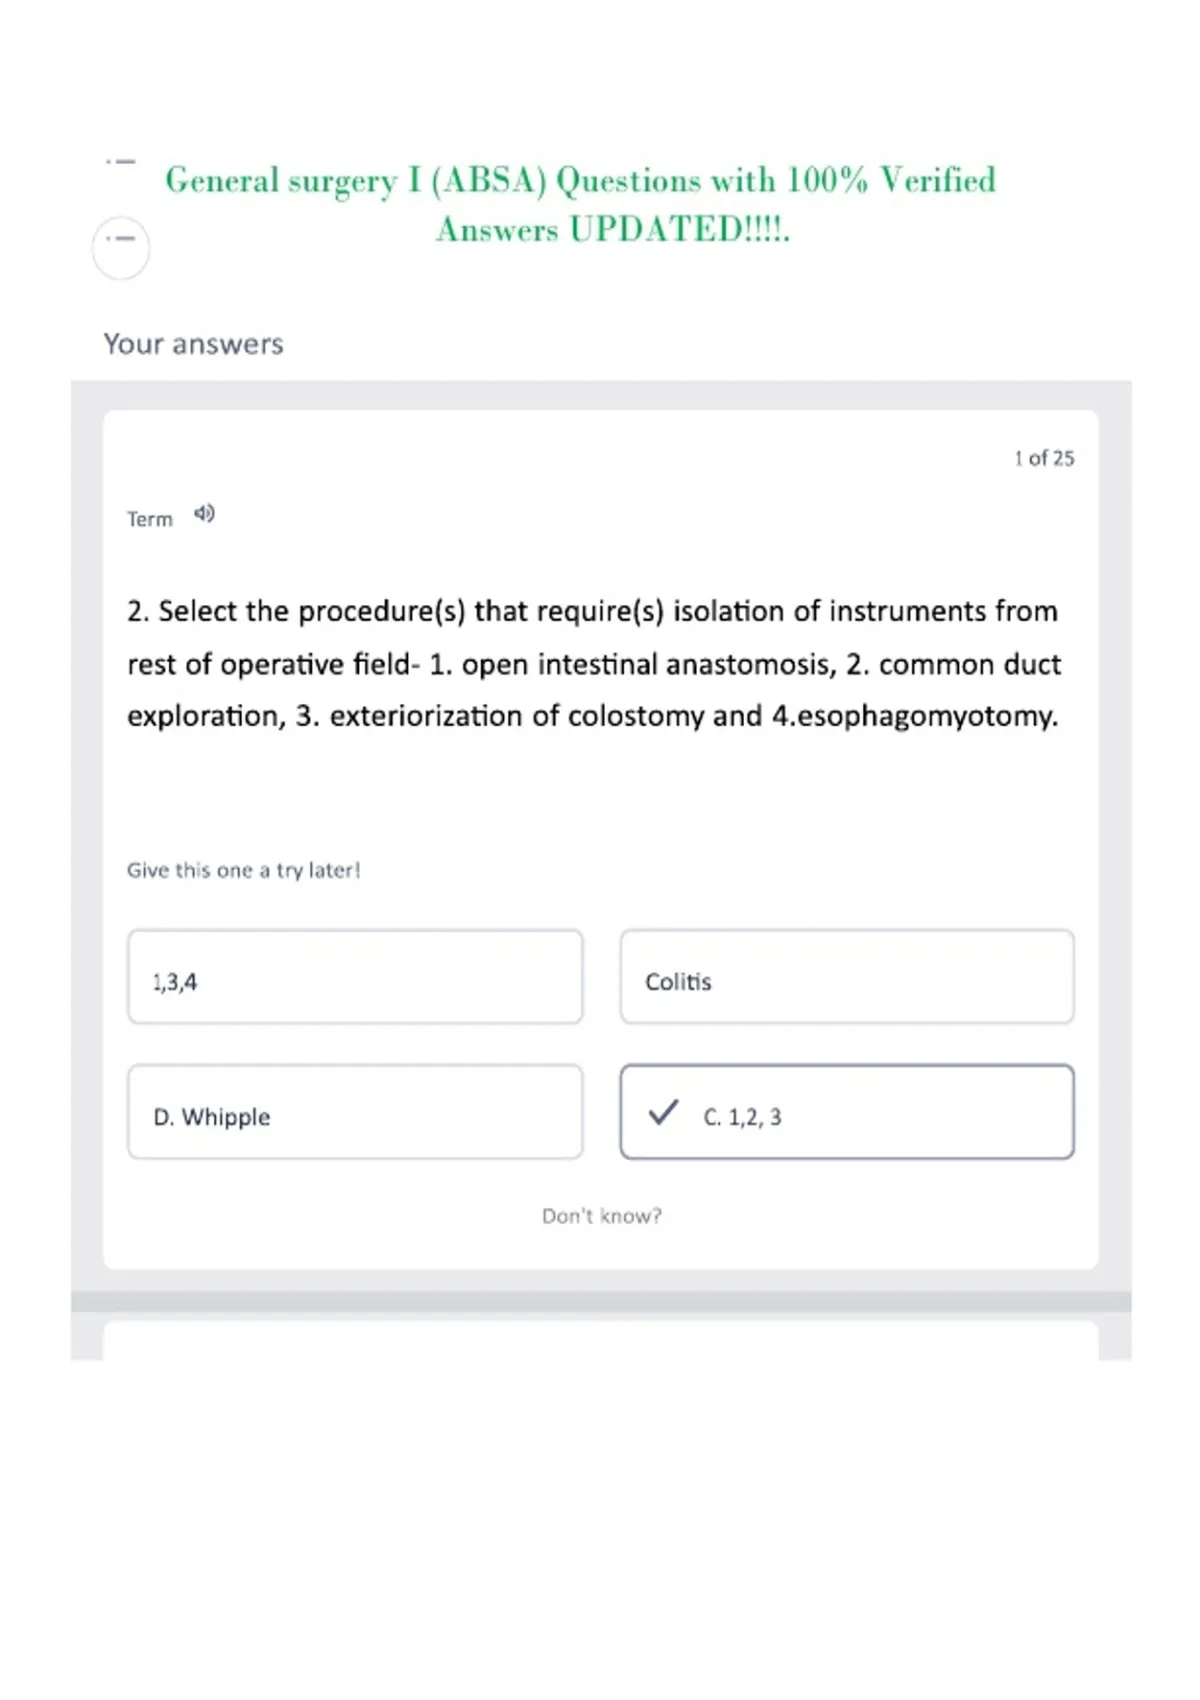Play the term audio speaker icon
Screen dimensions: 1200x1700
click(x=204, y=514)
